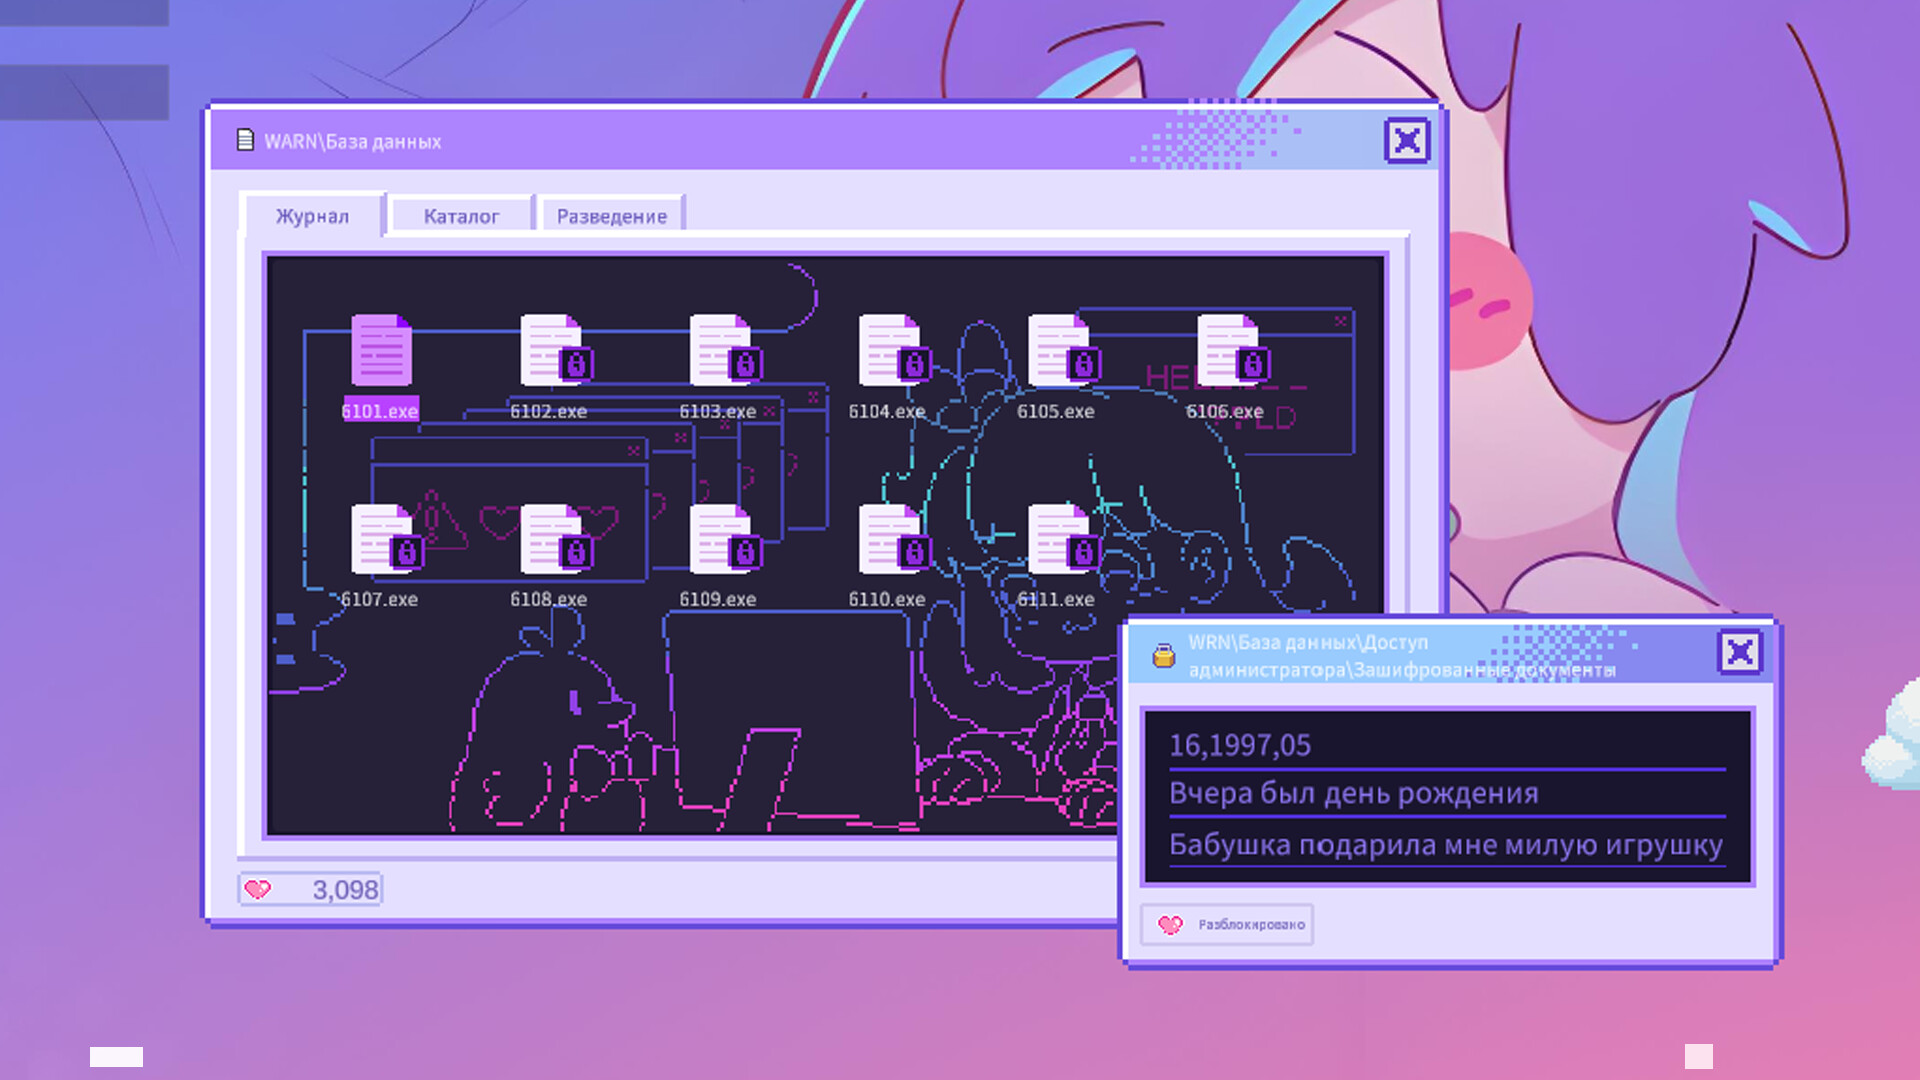
Task: Click the decrypted text line 16,1997,05
Action: [1240, 745]
